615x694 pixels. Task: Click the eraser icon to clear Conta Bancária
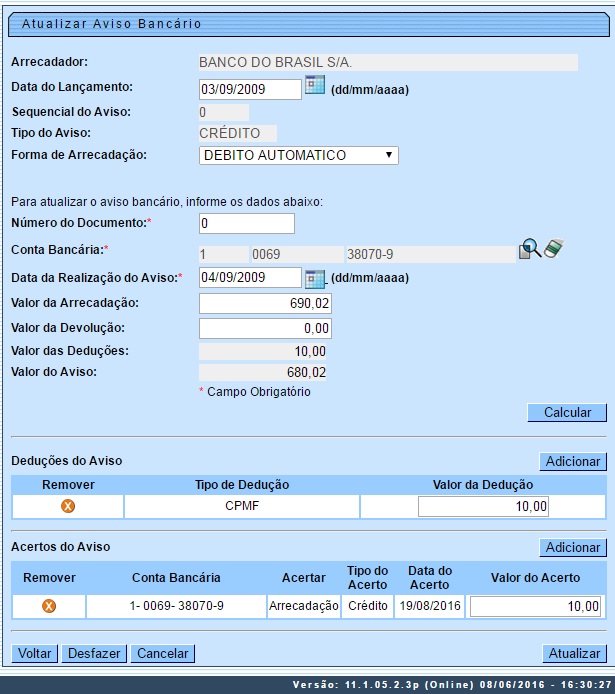(x=555, y=249)
